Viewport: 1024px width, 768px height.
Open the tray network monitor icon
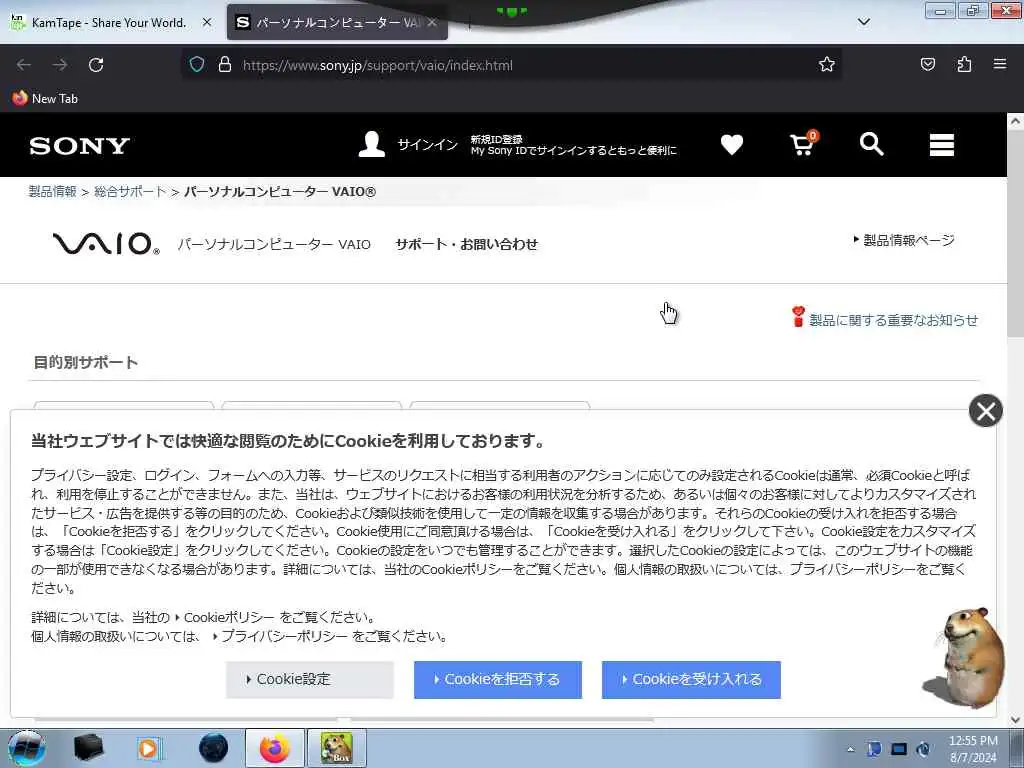(899, 749)
